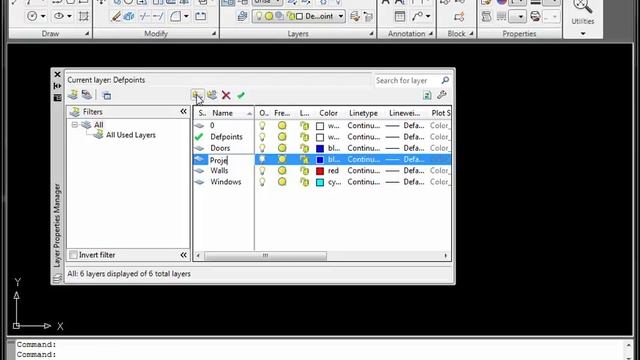Toggle Lock icon for Walls layer
The width and height of the screenshot is (640, 360).
pos(304,171)
